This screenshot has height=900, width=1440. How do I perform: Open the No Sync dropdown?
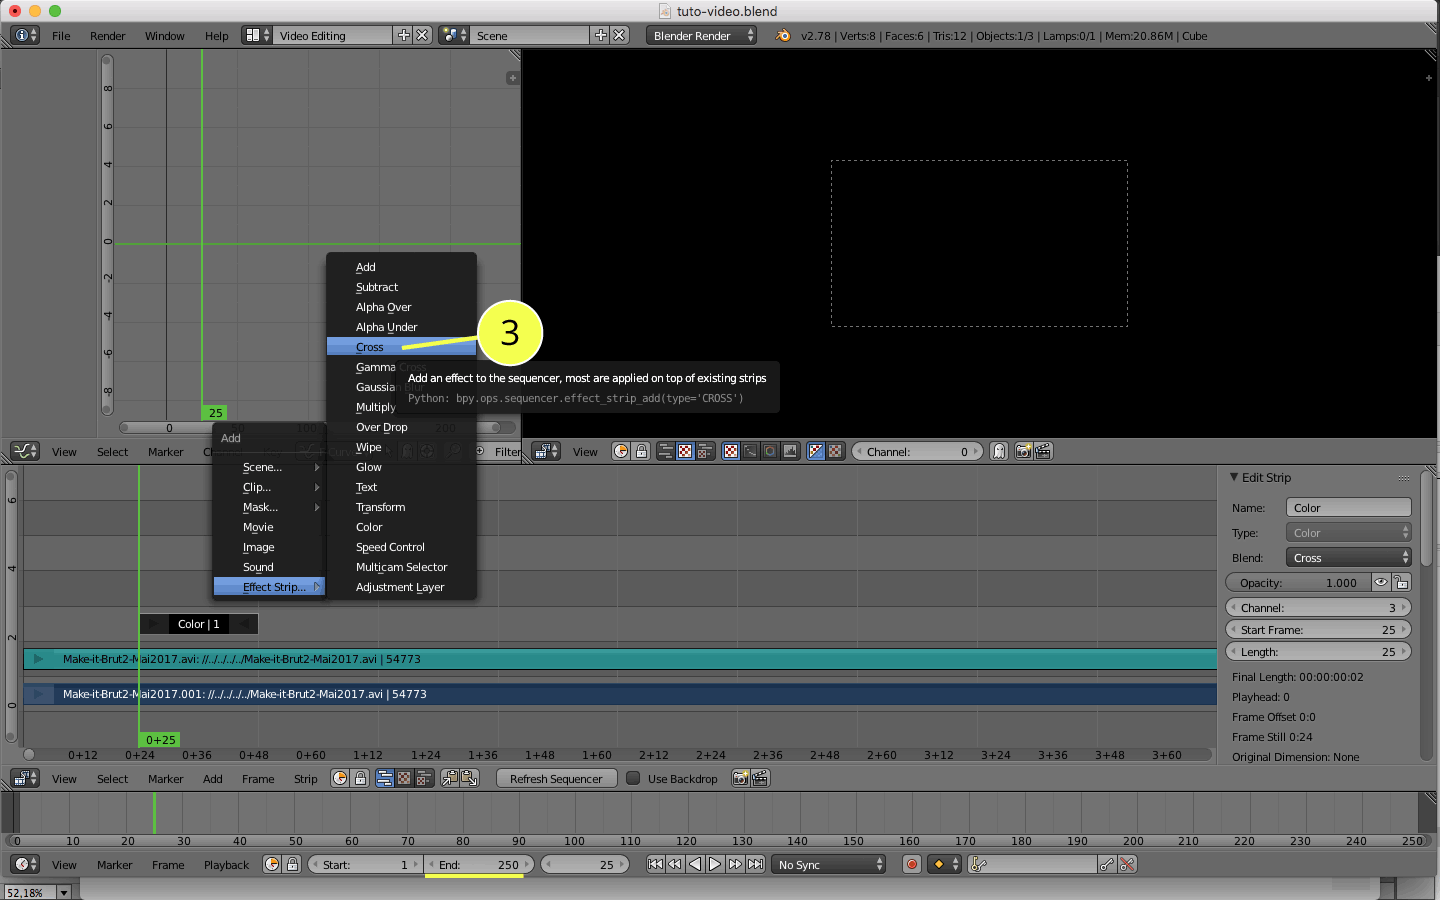(828, 864)
